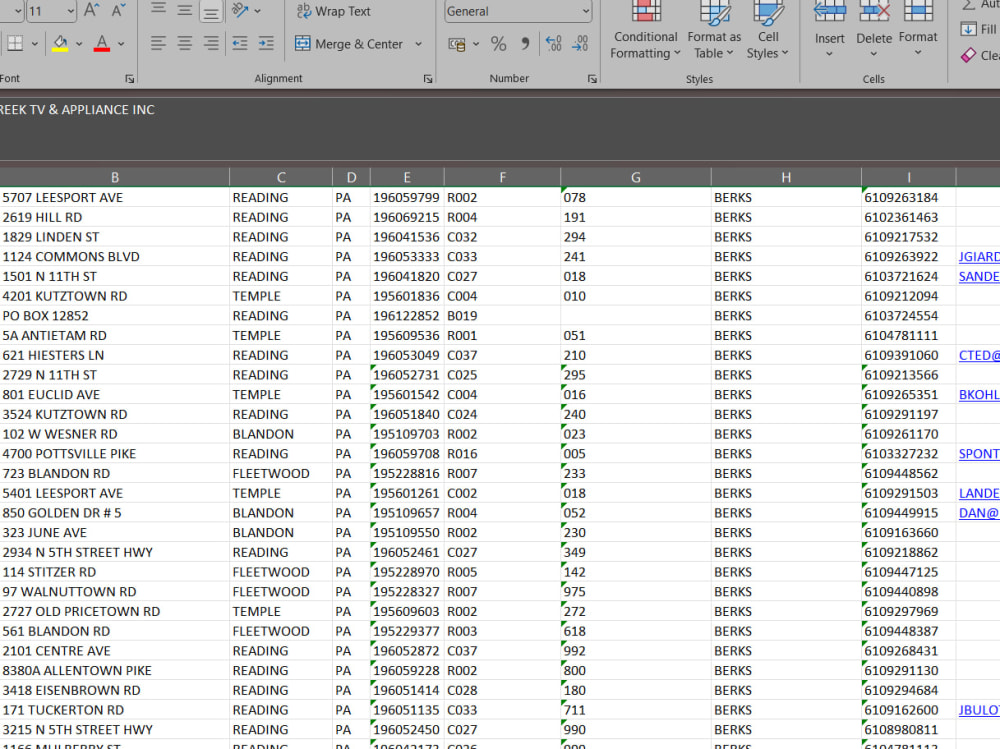Viewport: 1000px width, 749px height.
Task: Open the JBULO email link
Action: [979, 710]
